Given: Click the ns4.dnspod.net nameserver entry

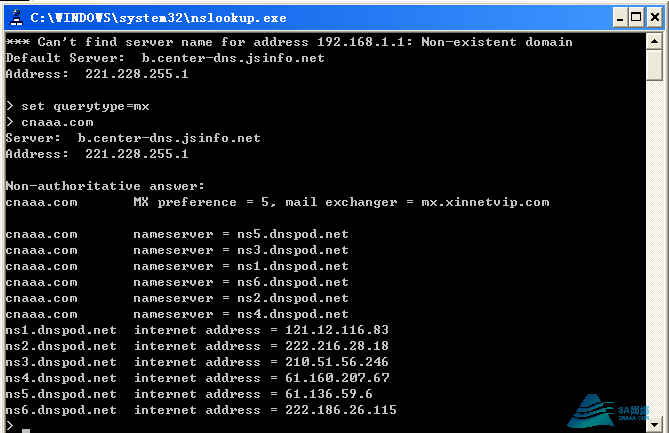Looking at the screenshot, I should pos(293,314).
